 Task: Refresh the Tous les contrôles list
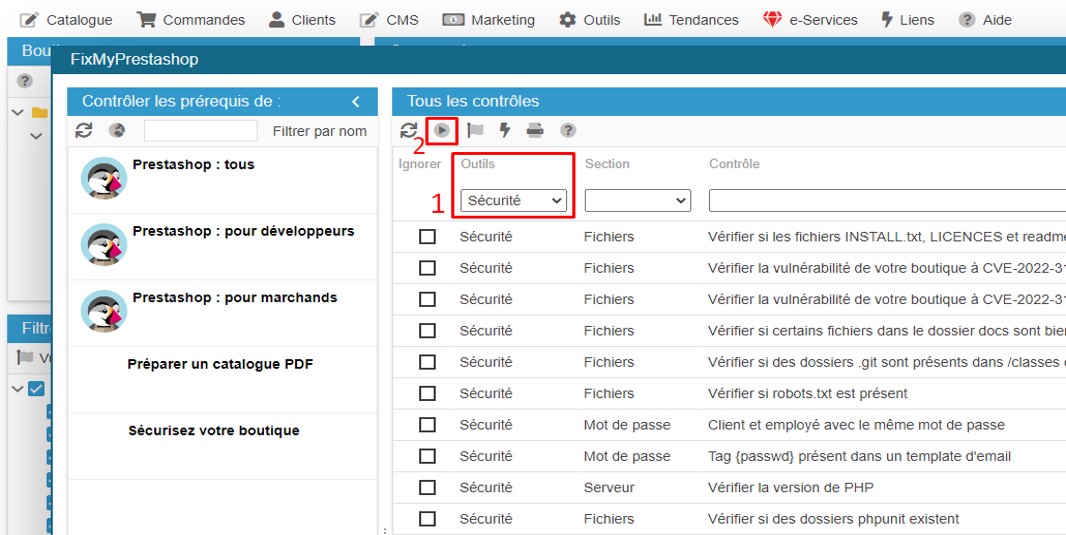(408, 130)
